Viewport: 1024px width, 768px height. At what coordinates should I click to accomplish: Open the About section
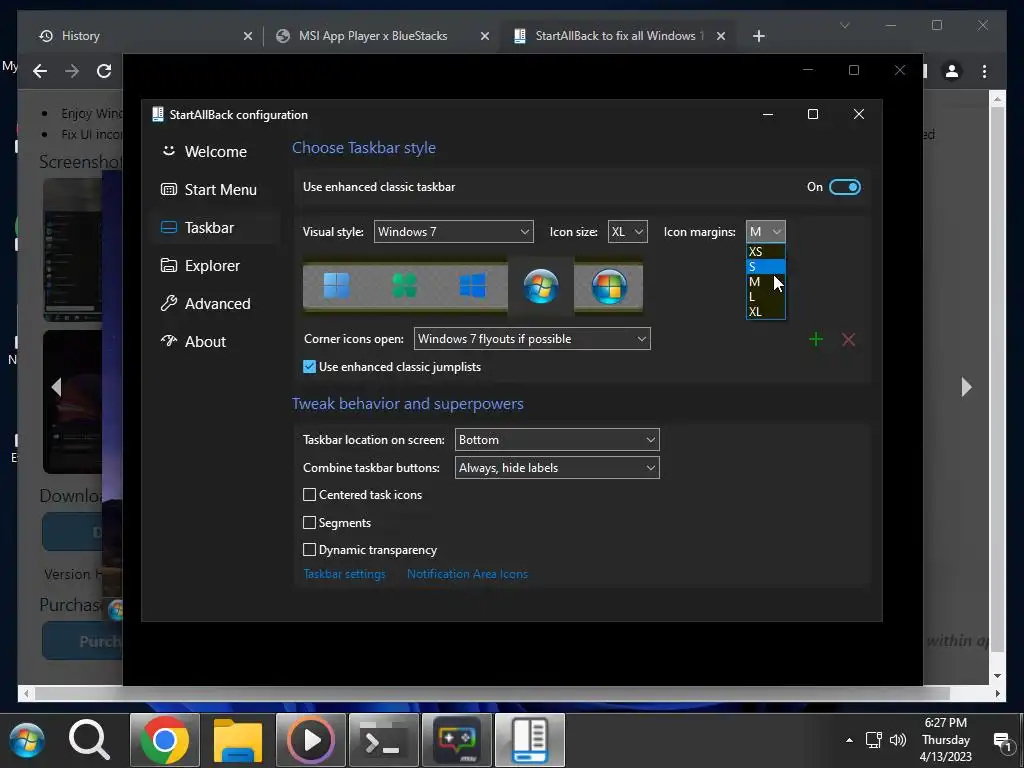tap(215, 341)
